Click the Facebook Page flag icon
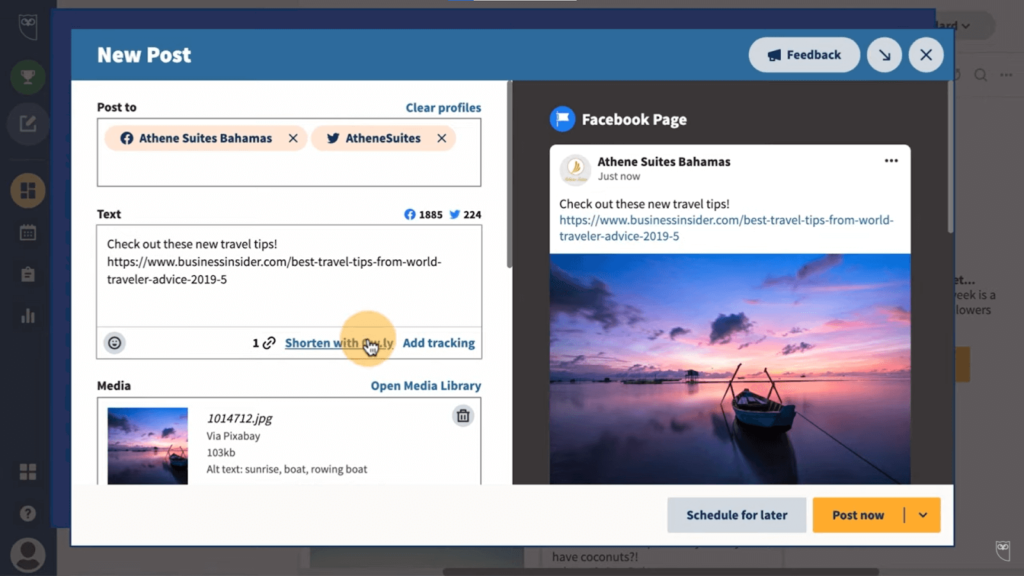1024x576 pixels. click(562, 119)
